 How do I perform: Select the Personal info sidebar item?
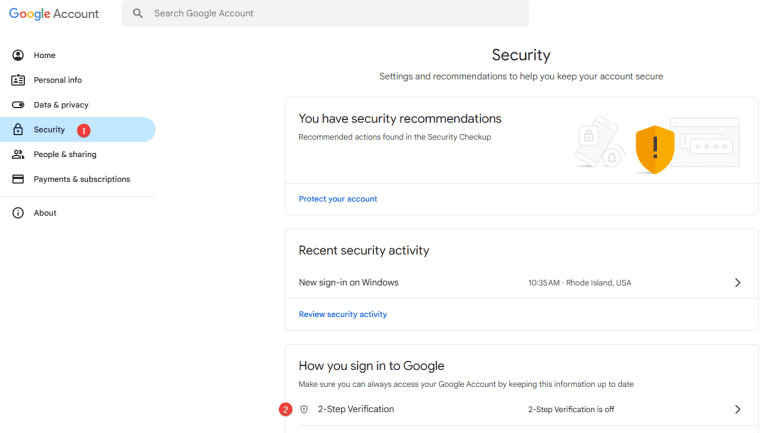(x=58, y=80)
